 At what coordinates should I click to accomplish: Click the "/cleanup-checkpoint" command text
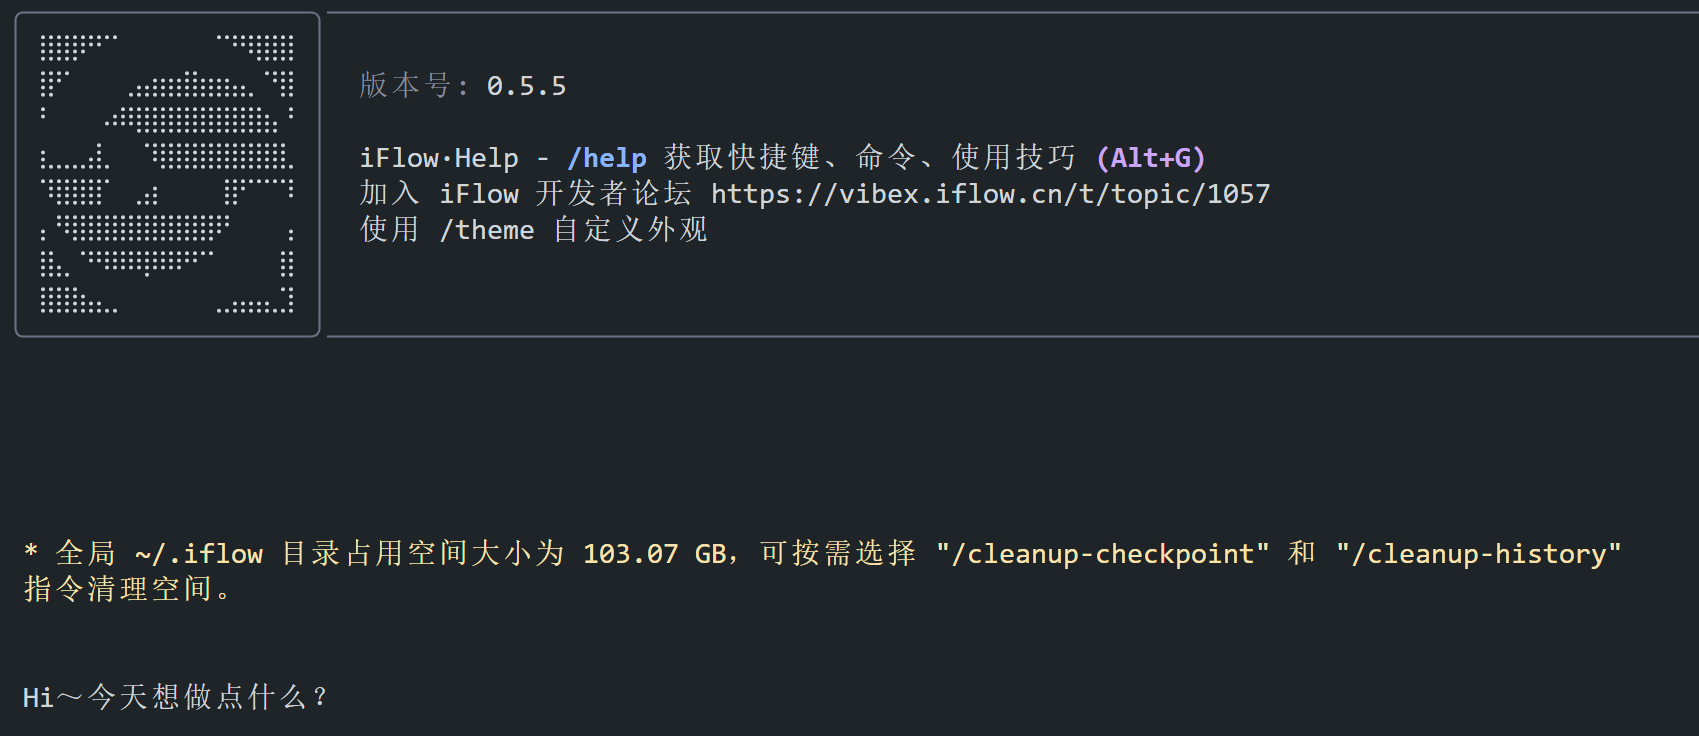point(1102,554)
